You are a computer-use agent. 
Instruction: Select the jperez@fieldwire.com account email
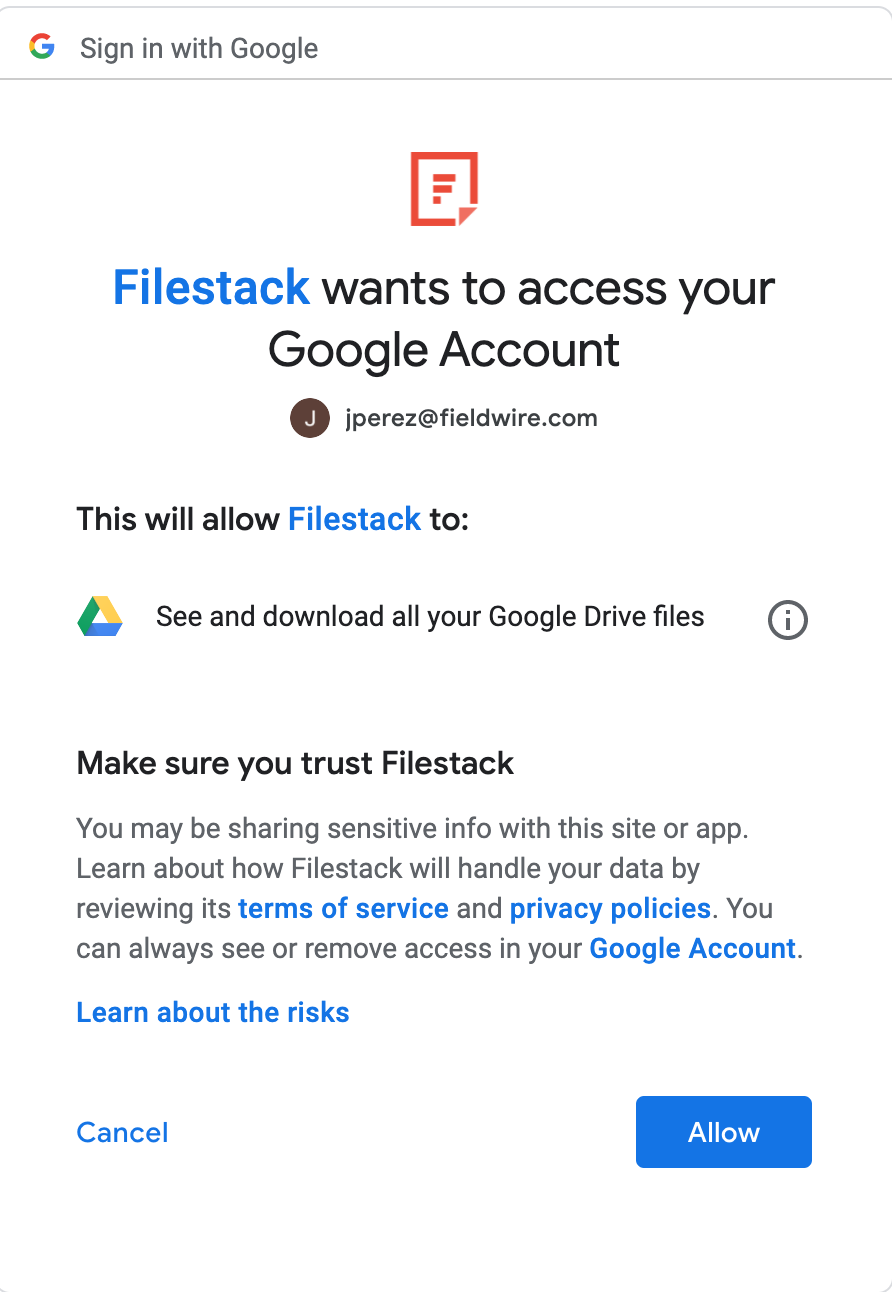471,418
